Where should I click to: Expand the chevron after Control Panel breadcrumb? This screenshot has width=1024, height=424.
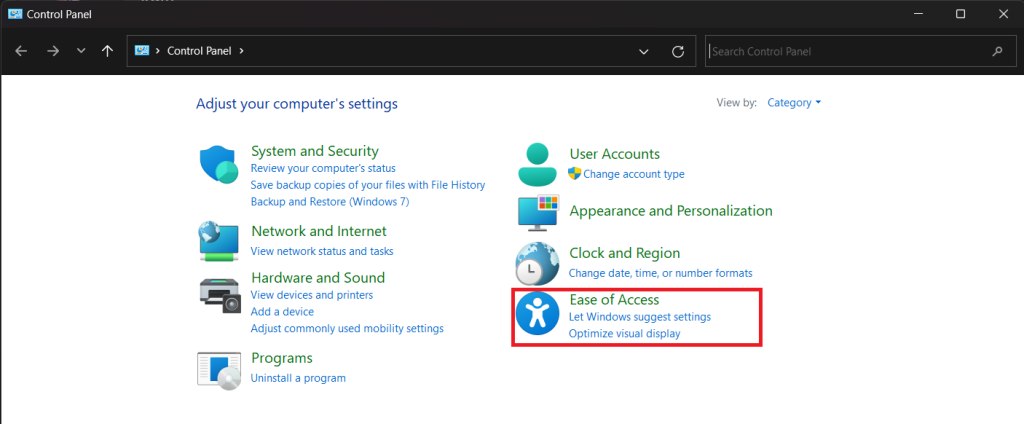pyautogui.click(x=241, y=51)
